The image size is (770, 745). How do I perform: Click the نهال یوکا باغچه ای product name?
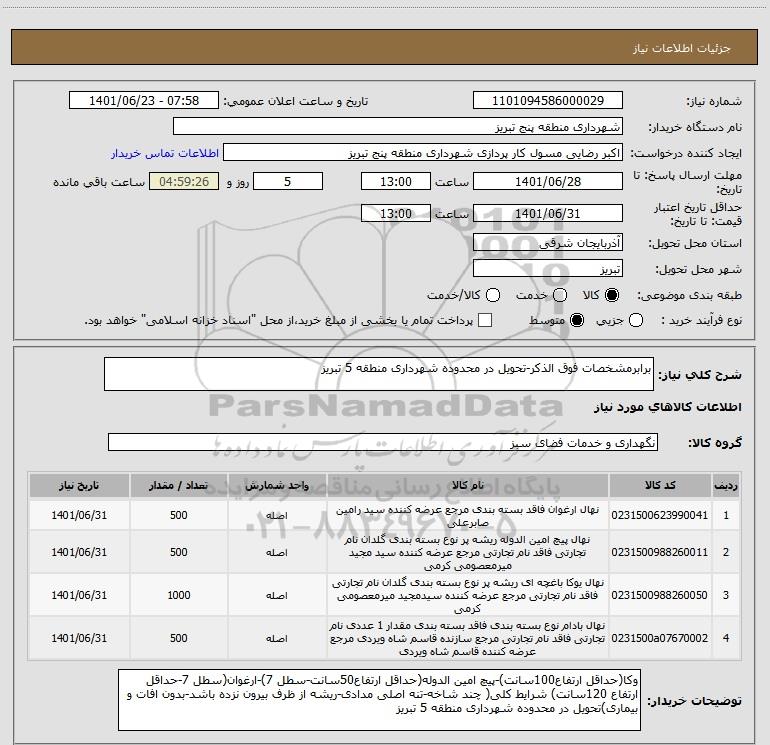[468, 595]
